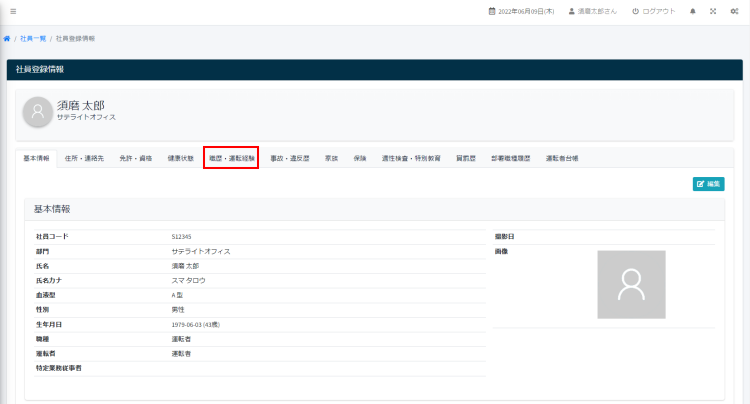The image size is (750, 404).
Task: Switch to the 事故・違反歴 tab
Action: pos(290,158)
